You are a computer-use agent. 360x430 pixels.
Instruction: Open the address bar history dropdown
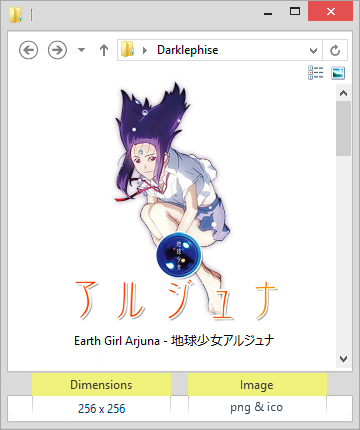click(x=313, y=50)
